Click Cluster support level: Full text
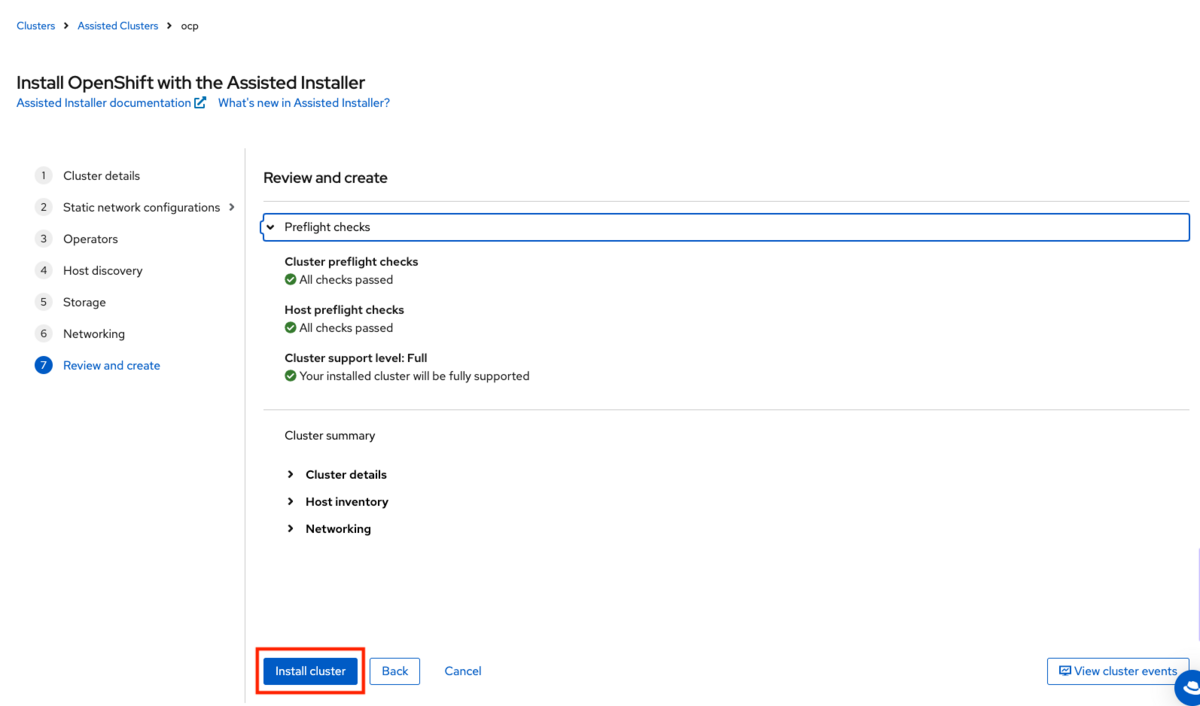Image resolution: width=1200 pixels, height=706 pixels. click(x=356, y=358)
